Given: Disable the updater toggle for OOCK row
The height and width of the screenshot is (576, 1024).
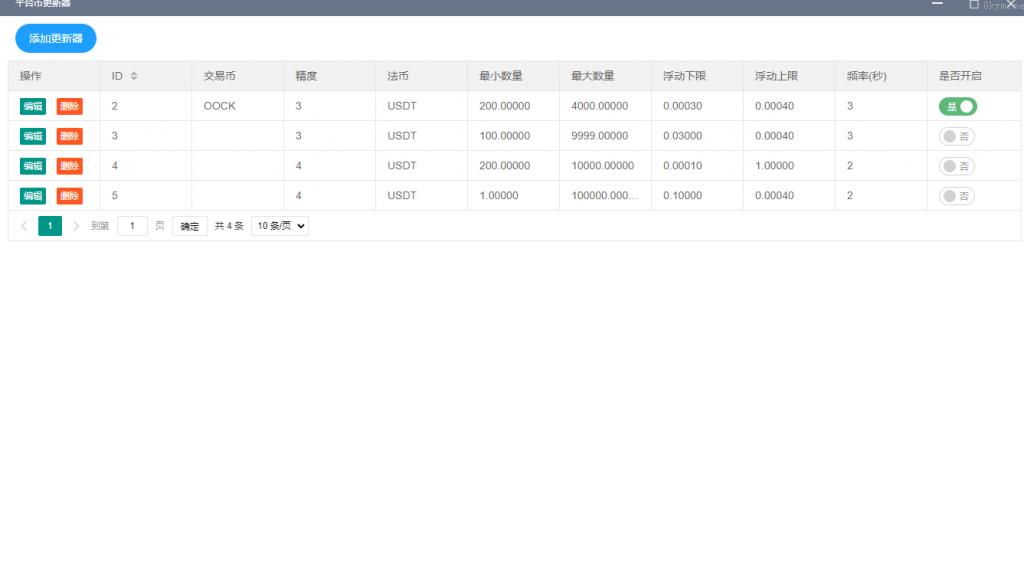Looking at the screenshot, I should tap(957, 106).
